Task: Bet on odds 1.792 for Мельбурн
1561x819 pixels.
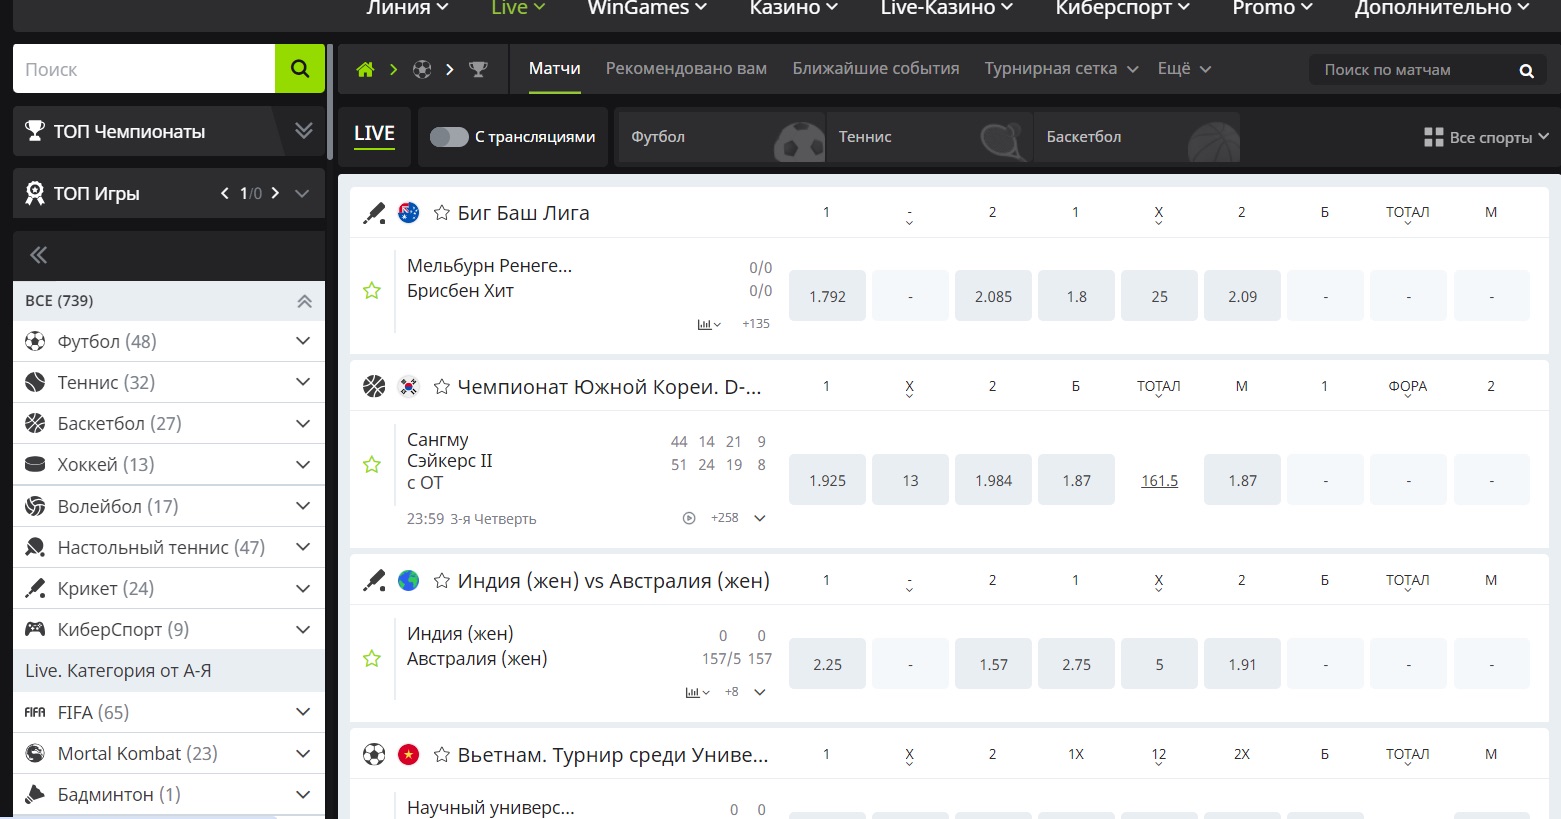Action: [x=827, y=296]
